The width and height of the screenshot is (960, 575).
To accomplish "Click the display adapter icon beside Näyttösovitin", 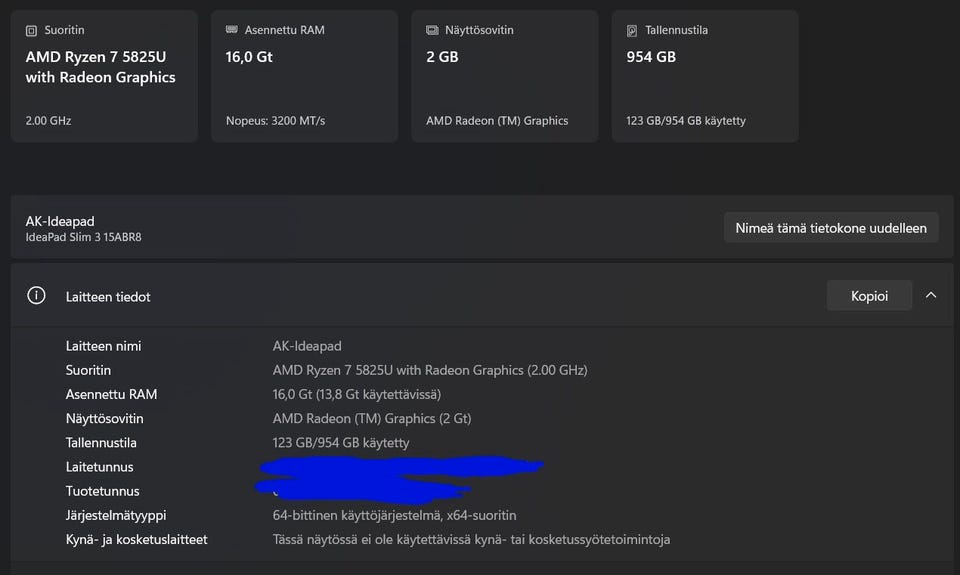I will (x=432, y=30).
